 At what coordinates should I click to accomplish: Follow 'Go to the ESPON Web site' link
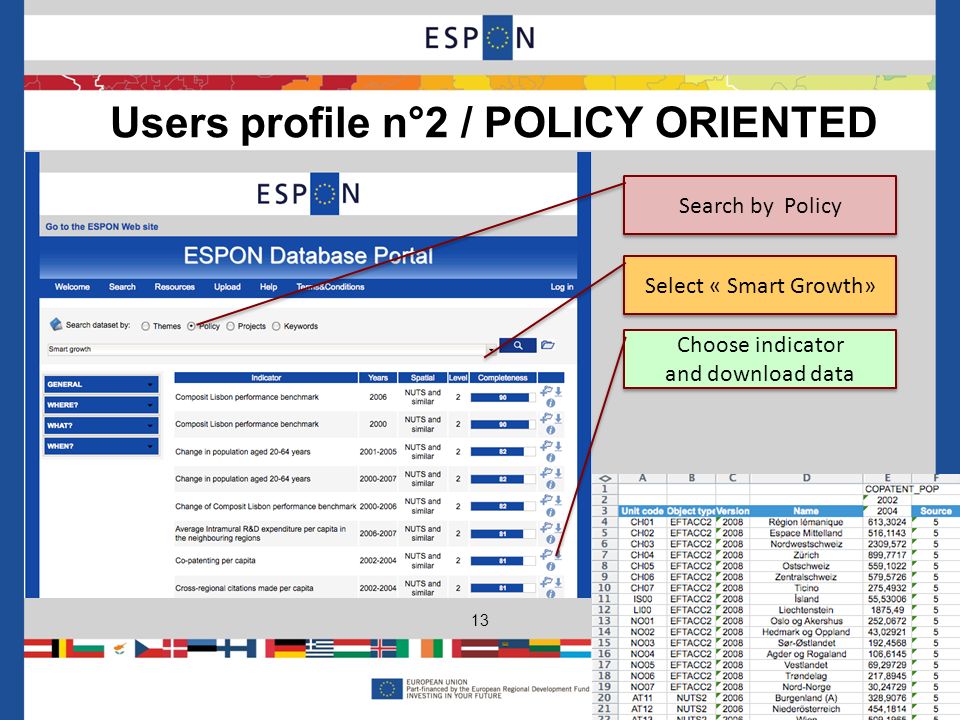pos(102,227)
